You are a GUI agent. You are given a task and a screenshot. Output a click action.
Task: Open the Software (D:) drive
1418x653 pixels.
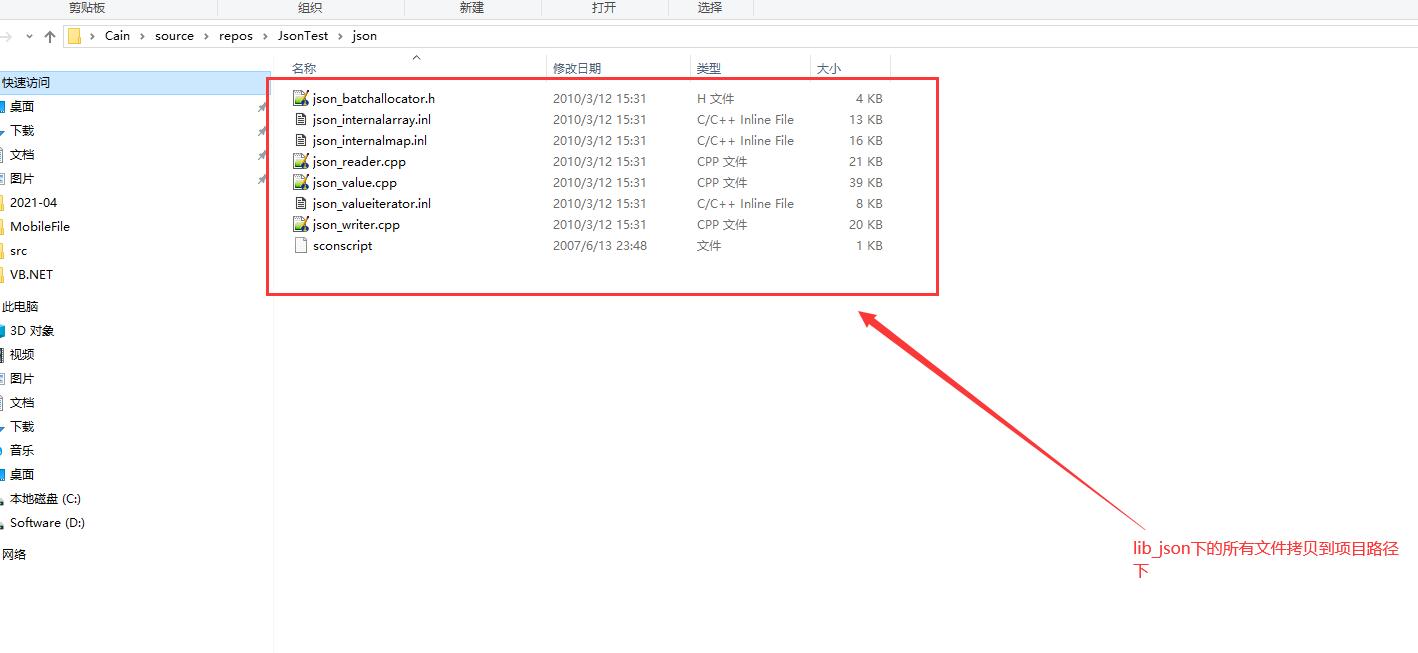(46, 522)
